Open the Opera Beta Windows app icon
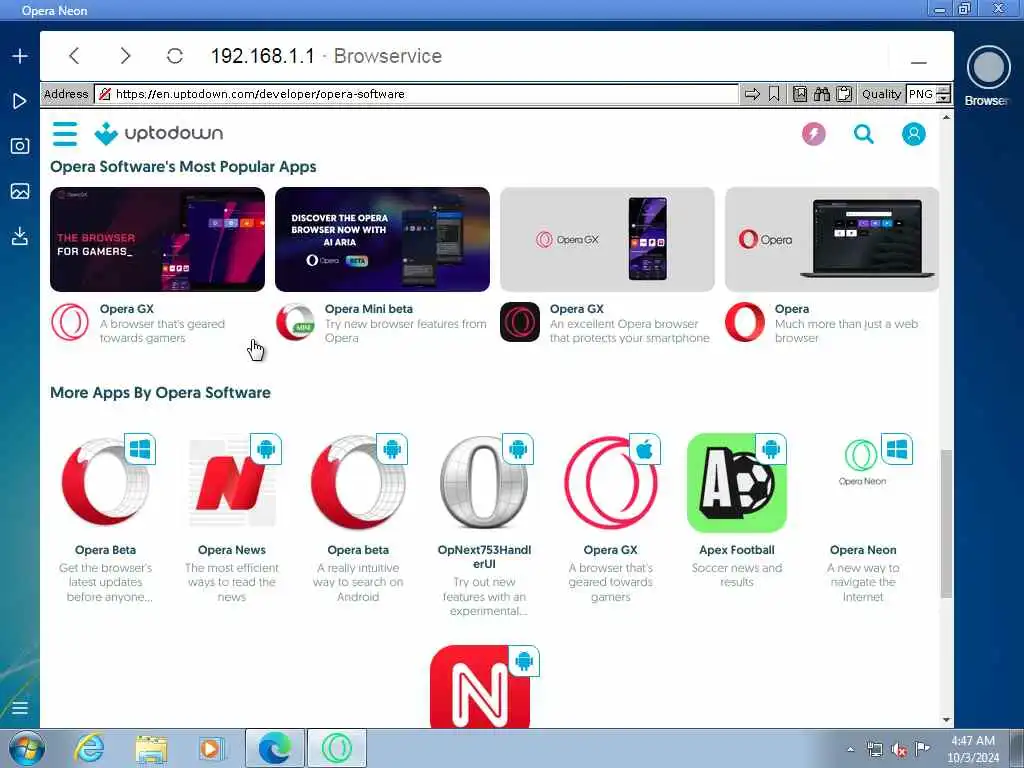Image resolution: width=1024 pixels, height=768 pixels. (x=105, y=483)
